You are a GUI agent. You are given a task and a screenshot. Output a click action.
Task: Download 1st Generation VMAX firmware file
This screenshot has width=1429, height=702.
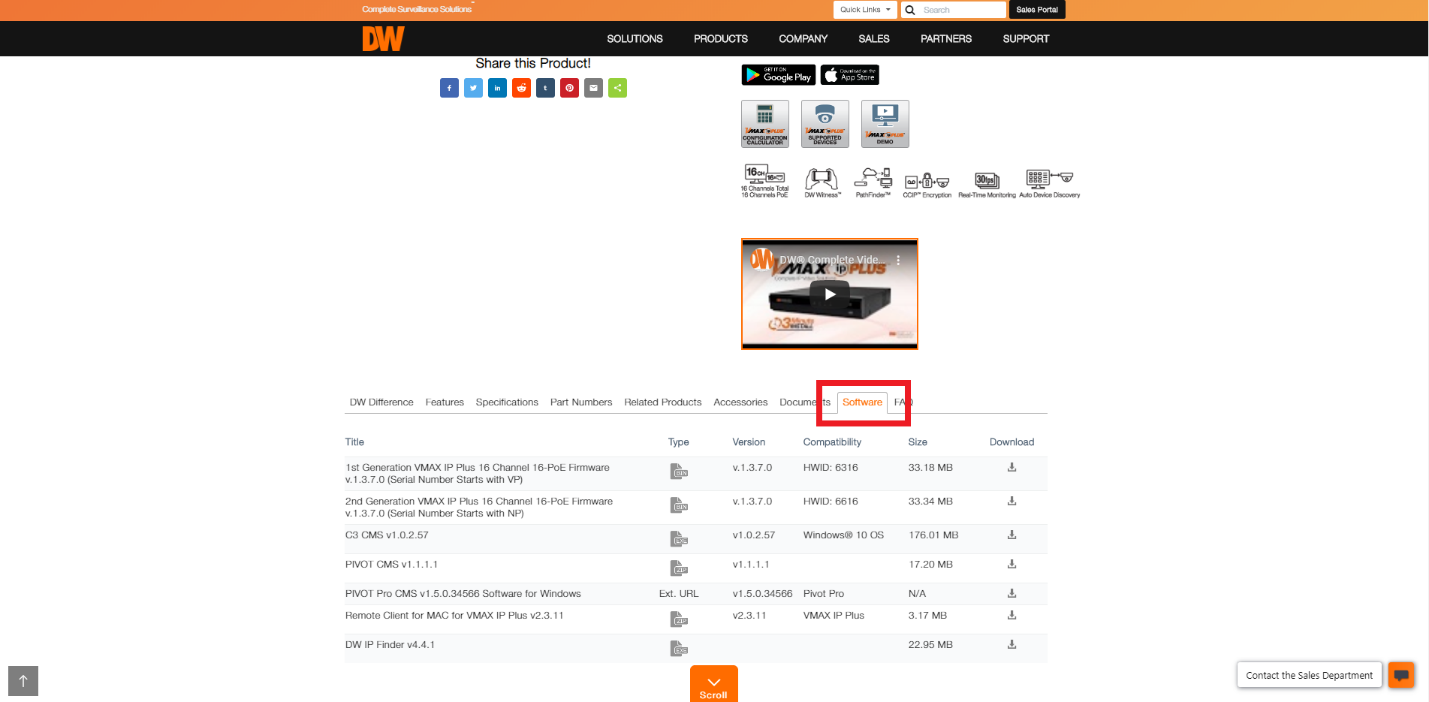1012,467
